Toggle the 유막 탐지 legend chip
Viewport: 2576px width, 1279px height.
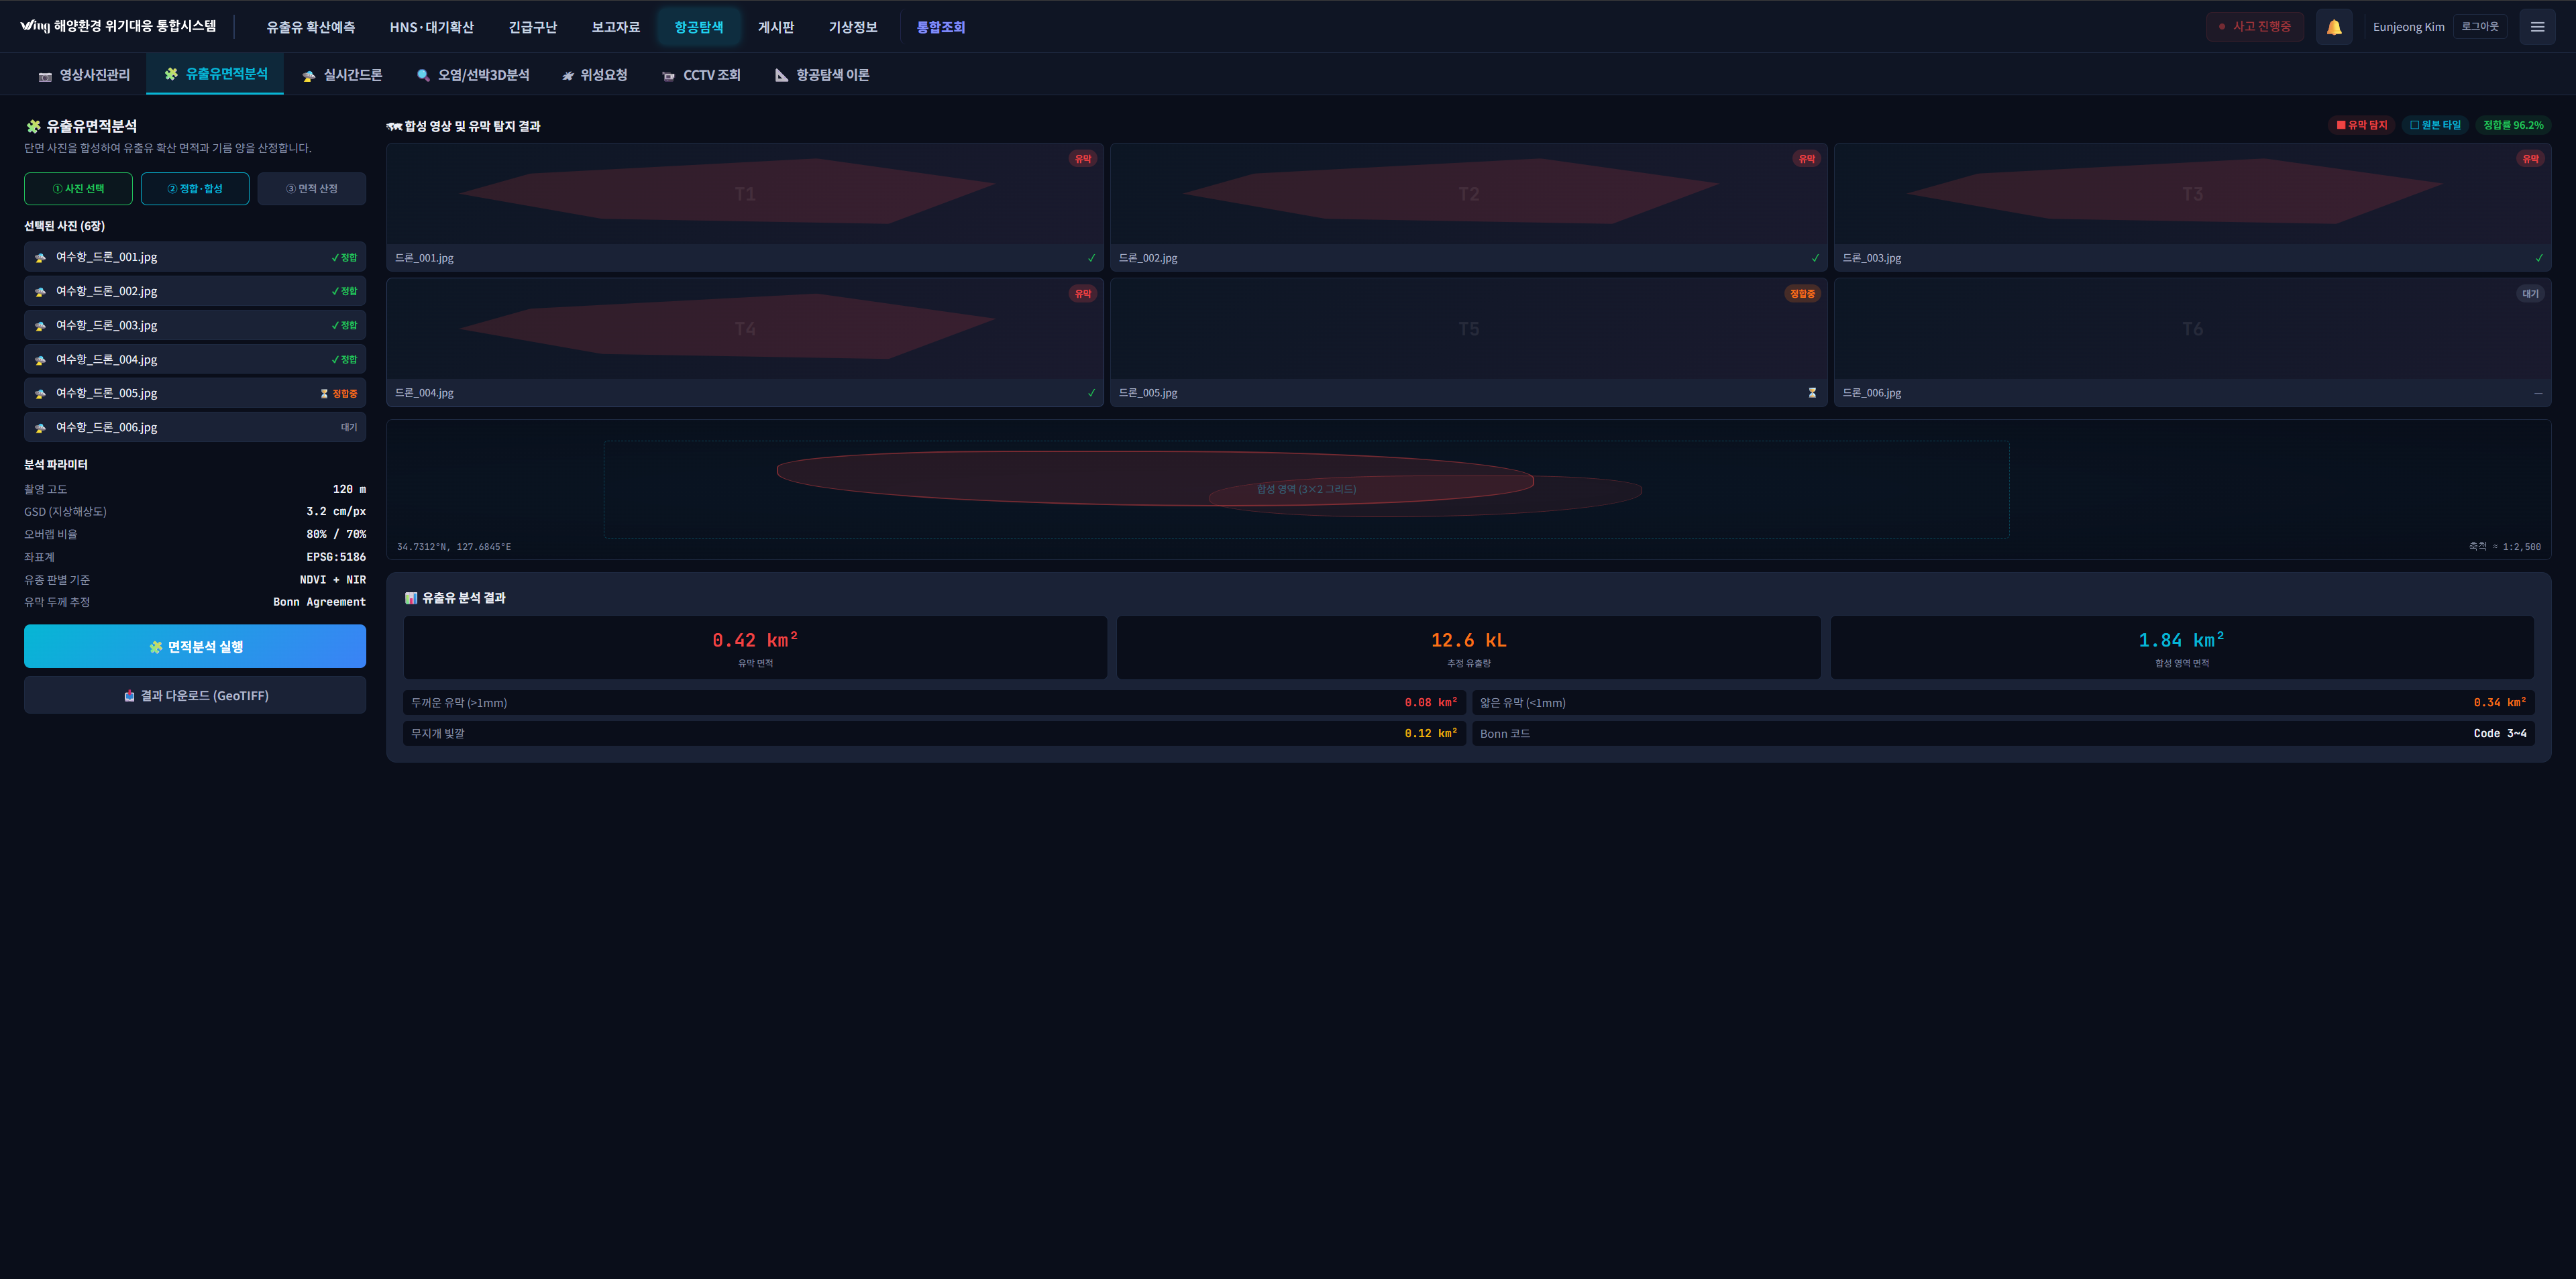click(2361, 125)
